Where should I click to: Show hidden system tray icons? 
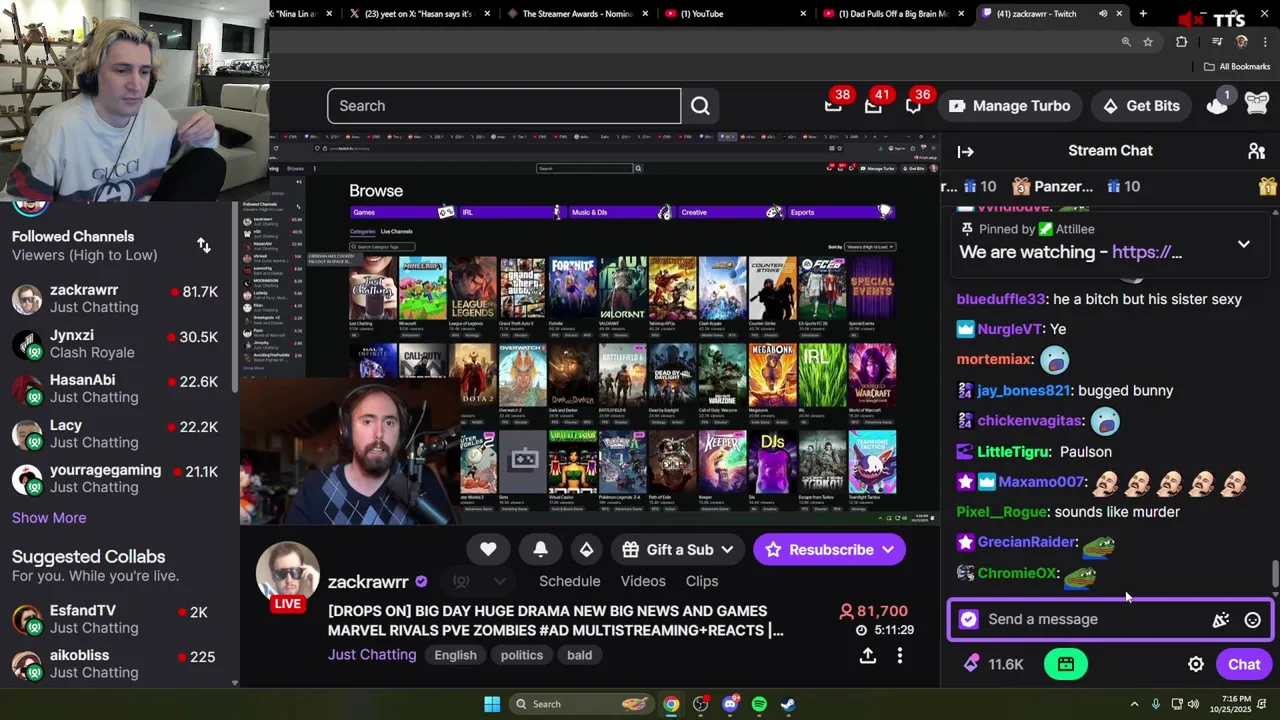click(x=1134, y=704)
